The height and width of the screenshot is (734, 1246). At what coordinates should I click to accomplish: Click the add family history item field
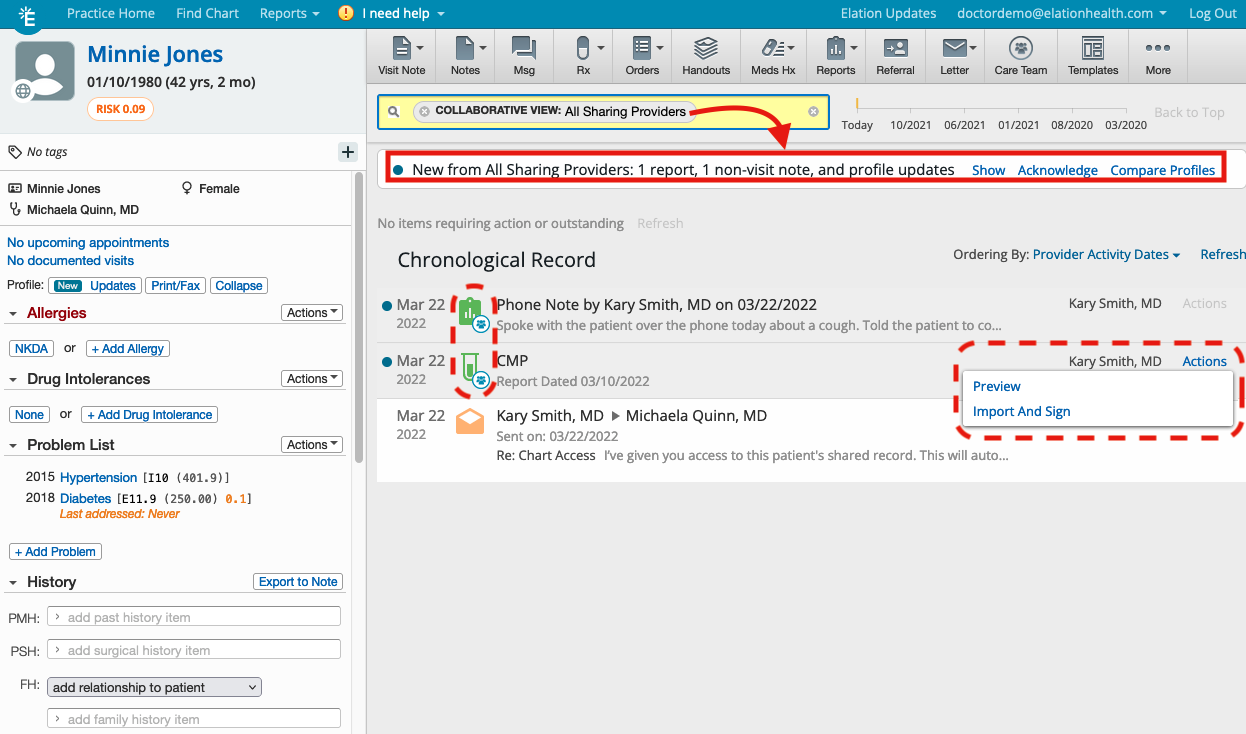(x=193, y=718)
